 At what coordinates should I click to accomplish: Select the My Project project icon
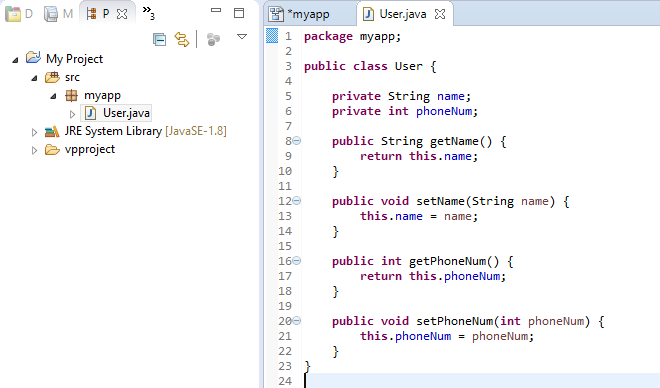[x=33, y=57]
